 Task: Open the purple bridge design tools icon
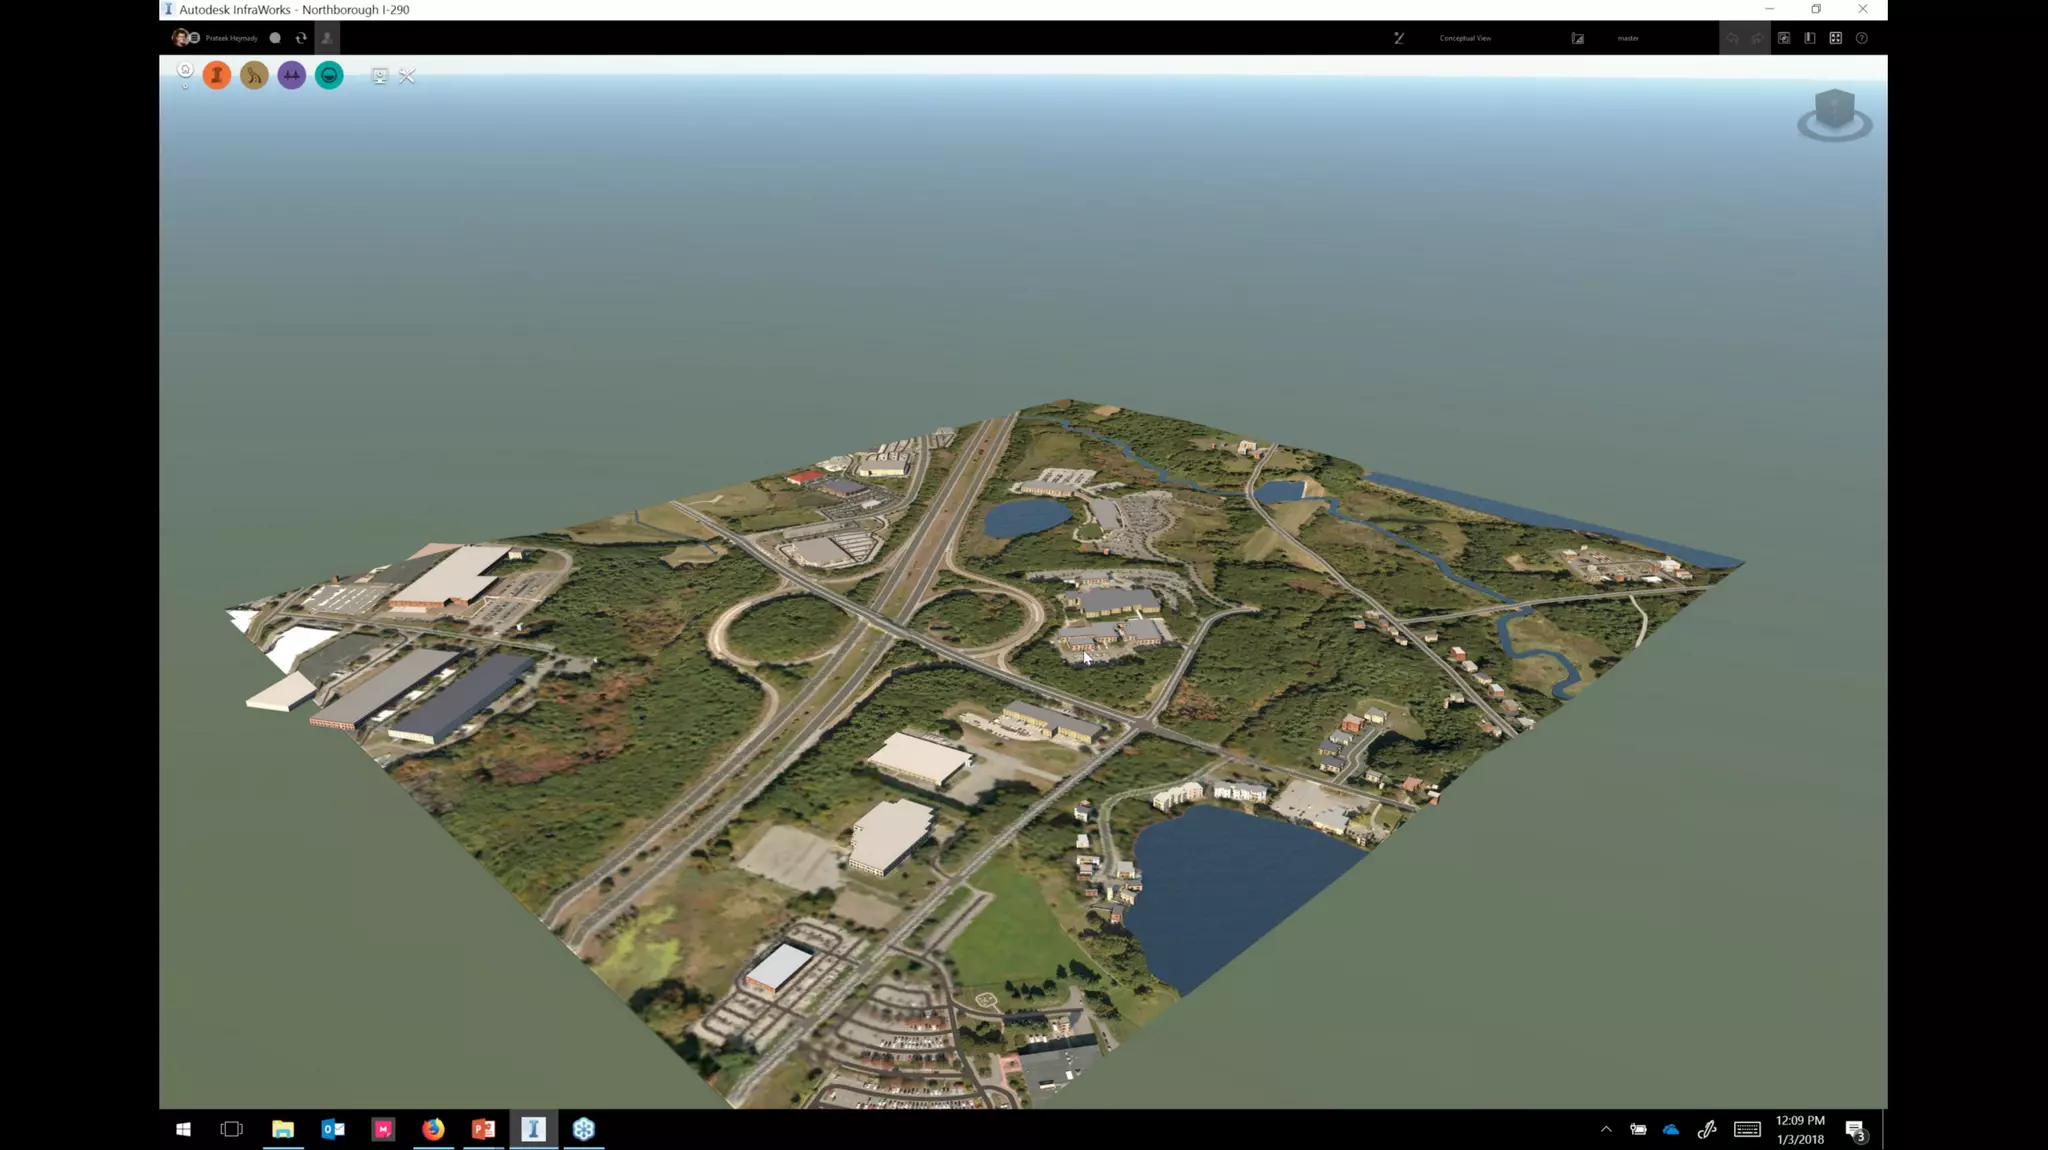[291, 75]
